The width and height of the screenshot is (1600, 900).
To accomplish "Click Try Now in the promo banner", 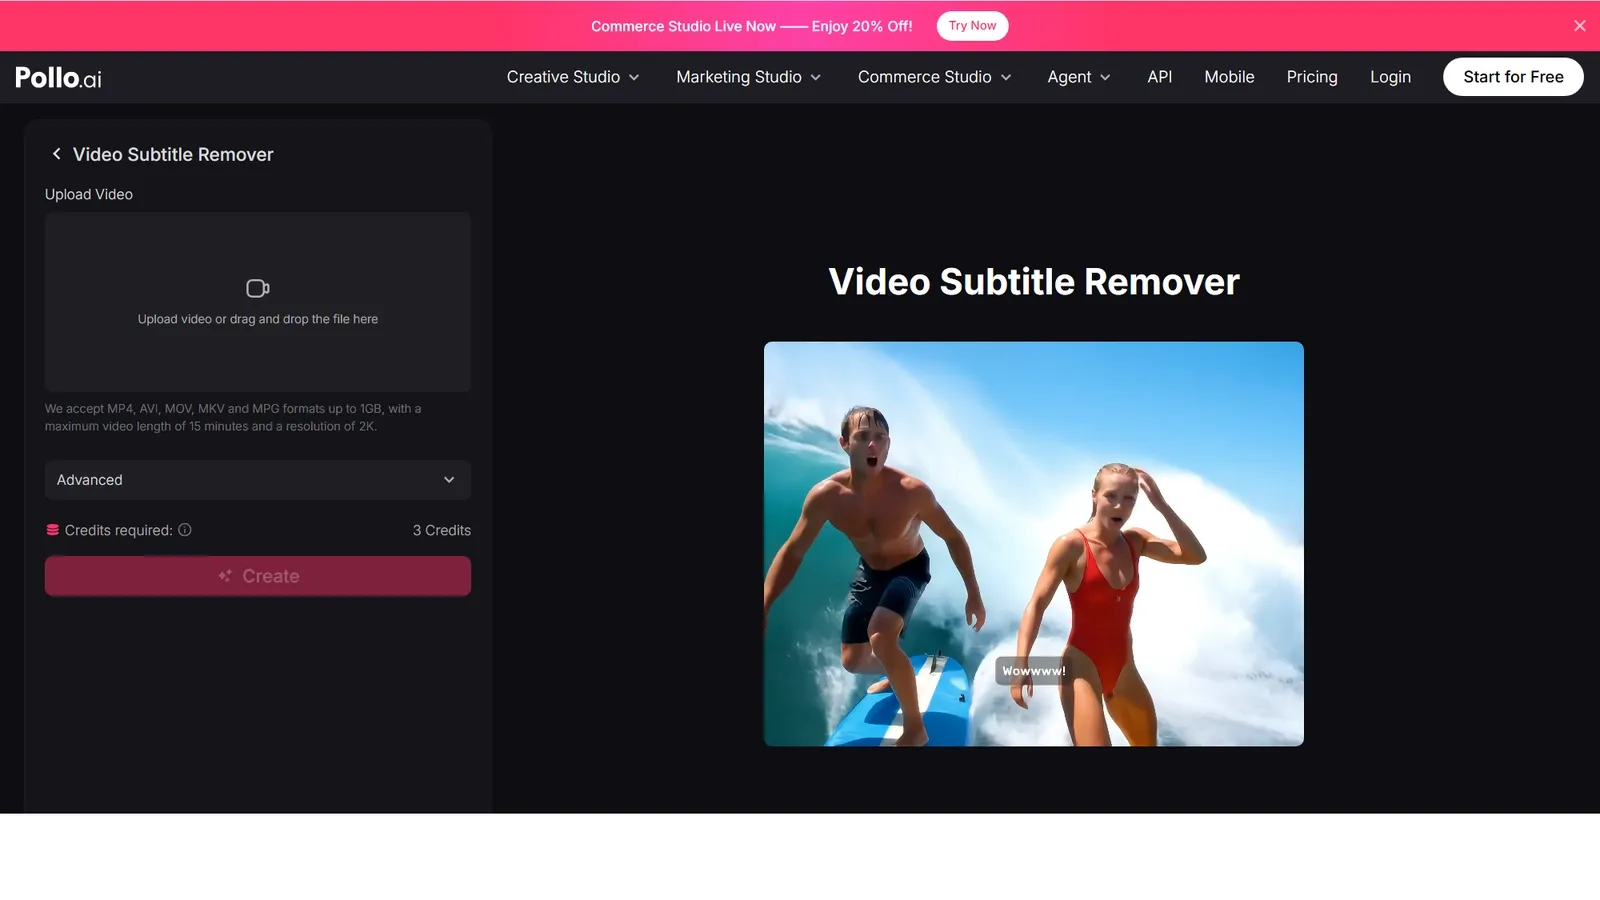I will click(972, 26).
